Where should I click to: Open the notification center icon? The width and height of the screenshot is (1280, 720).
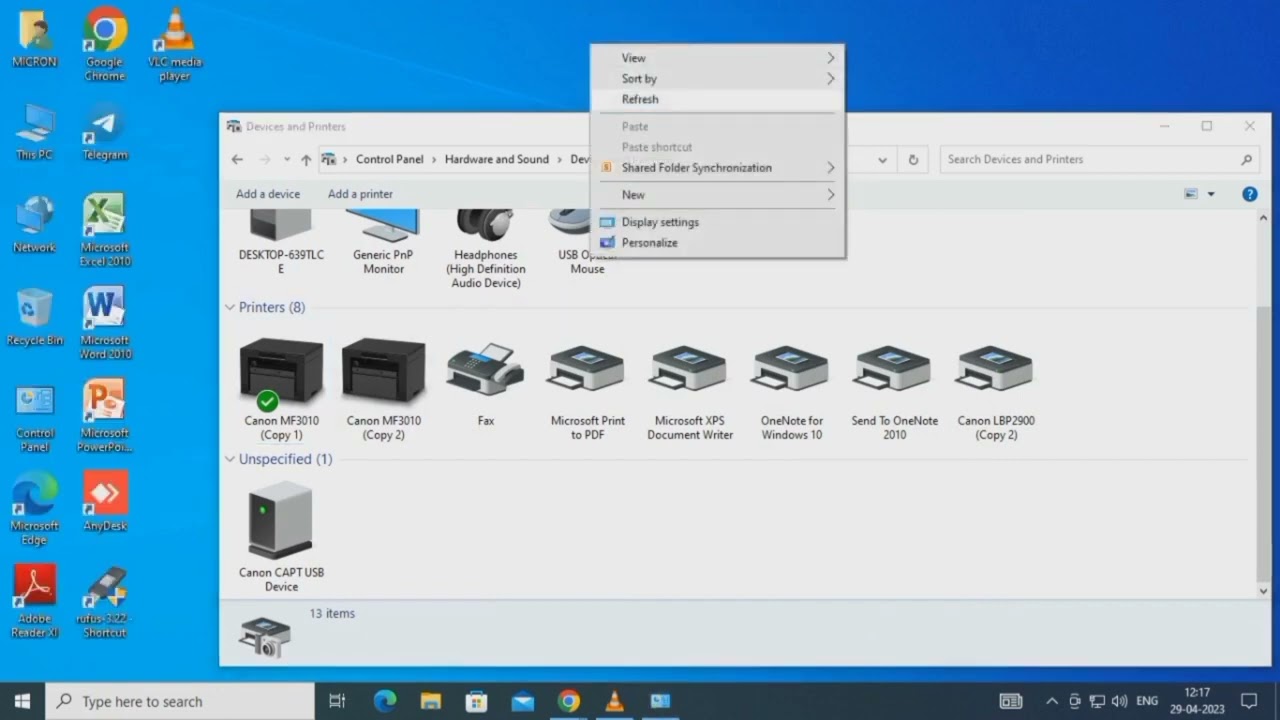(x=1249, y=701)
